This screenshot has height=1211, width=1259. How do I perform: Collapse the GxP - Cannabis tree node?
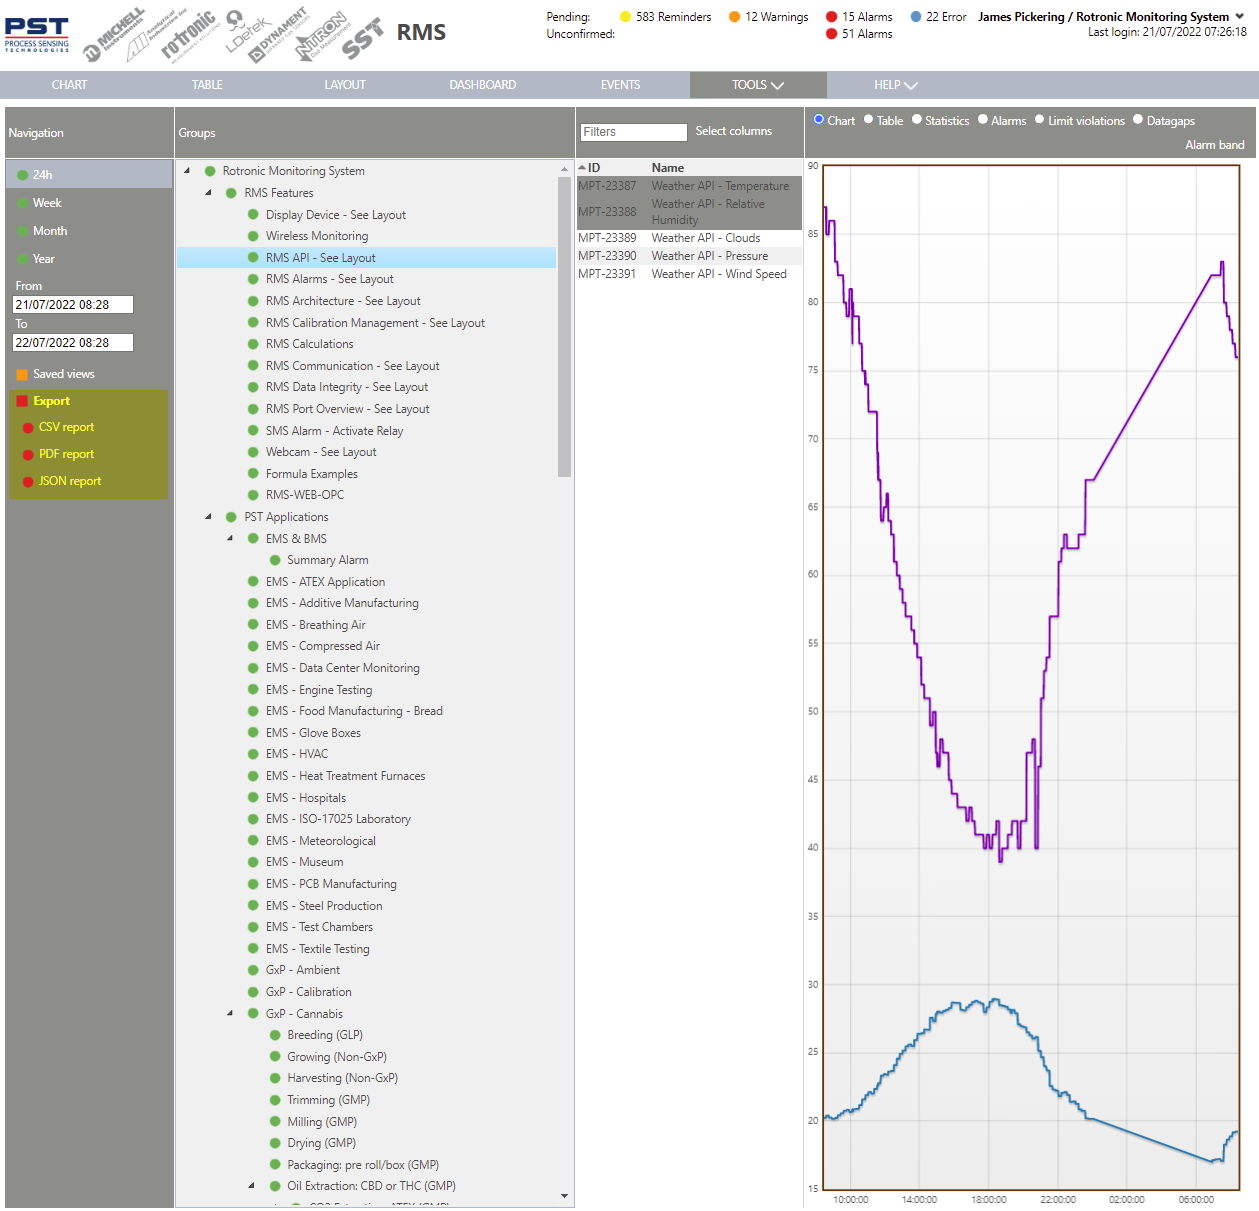click(x=230, y=1013)
